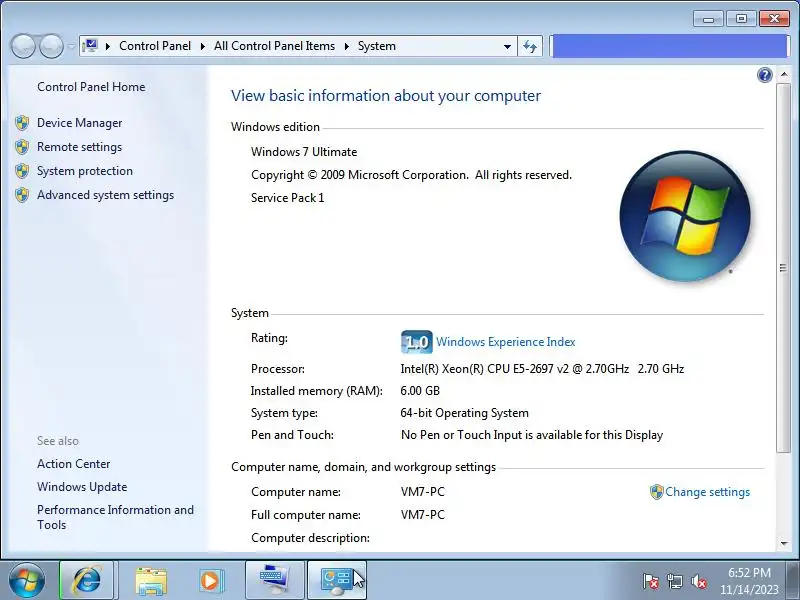Click the Xeon E5-2697 processor value
Viewport: 800px width, 600px height.
(542, 369)
